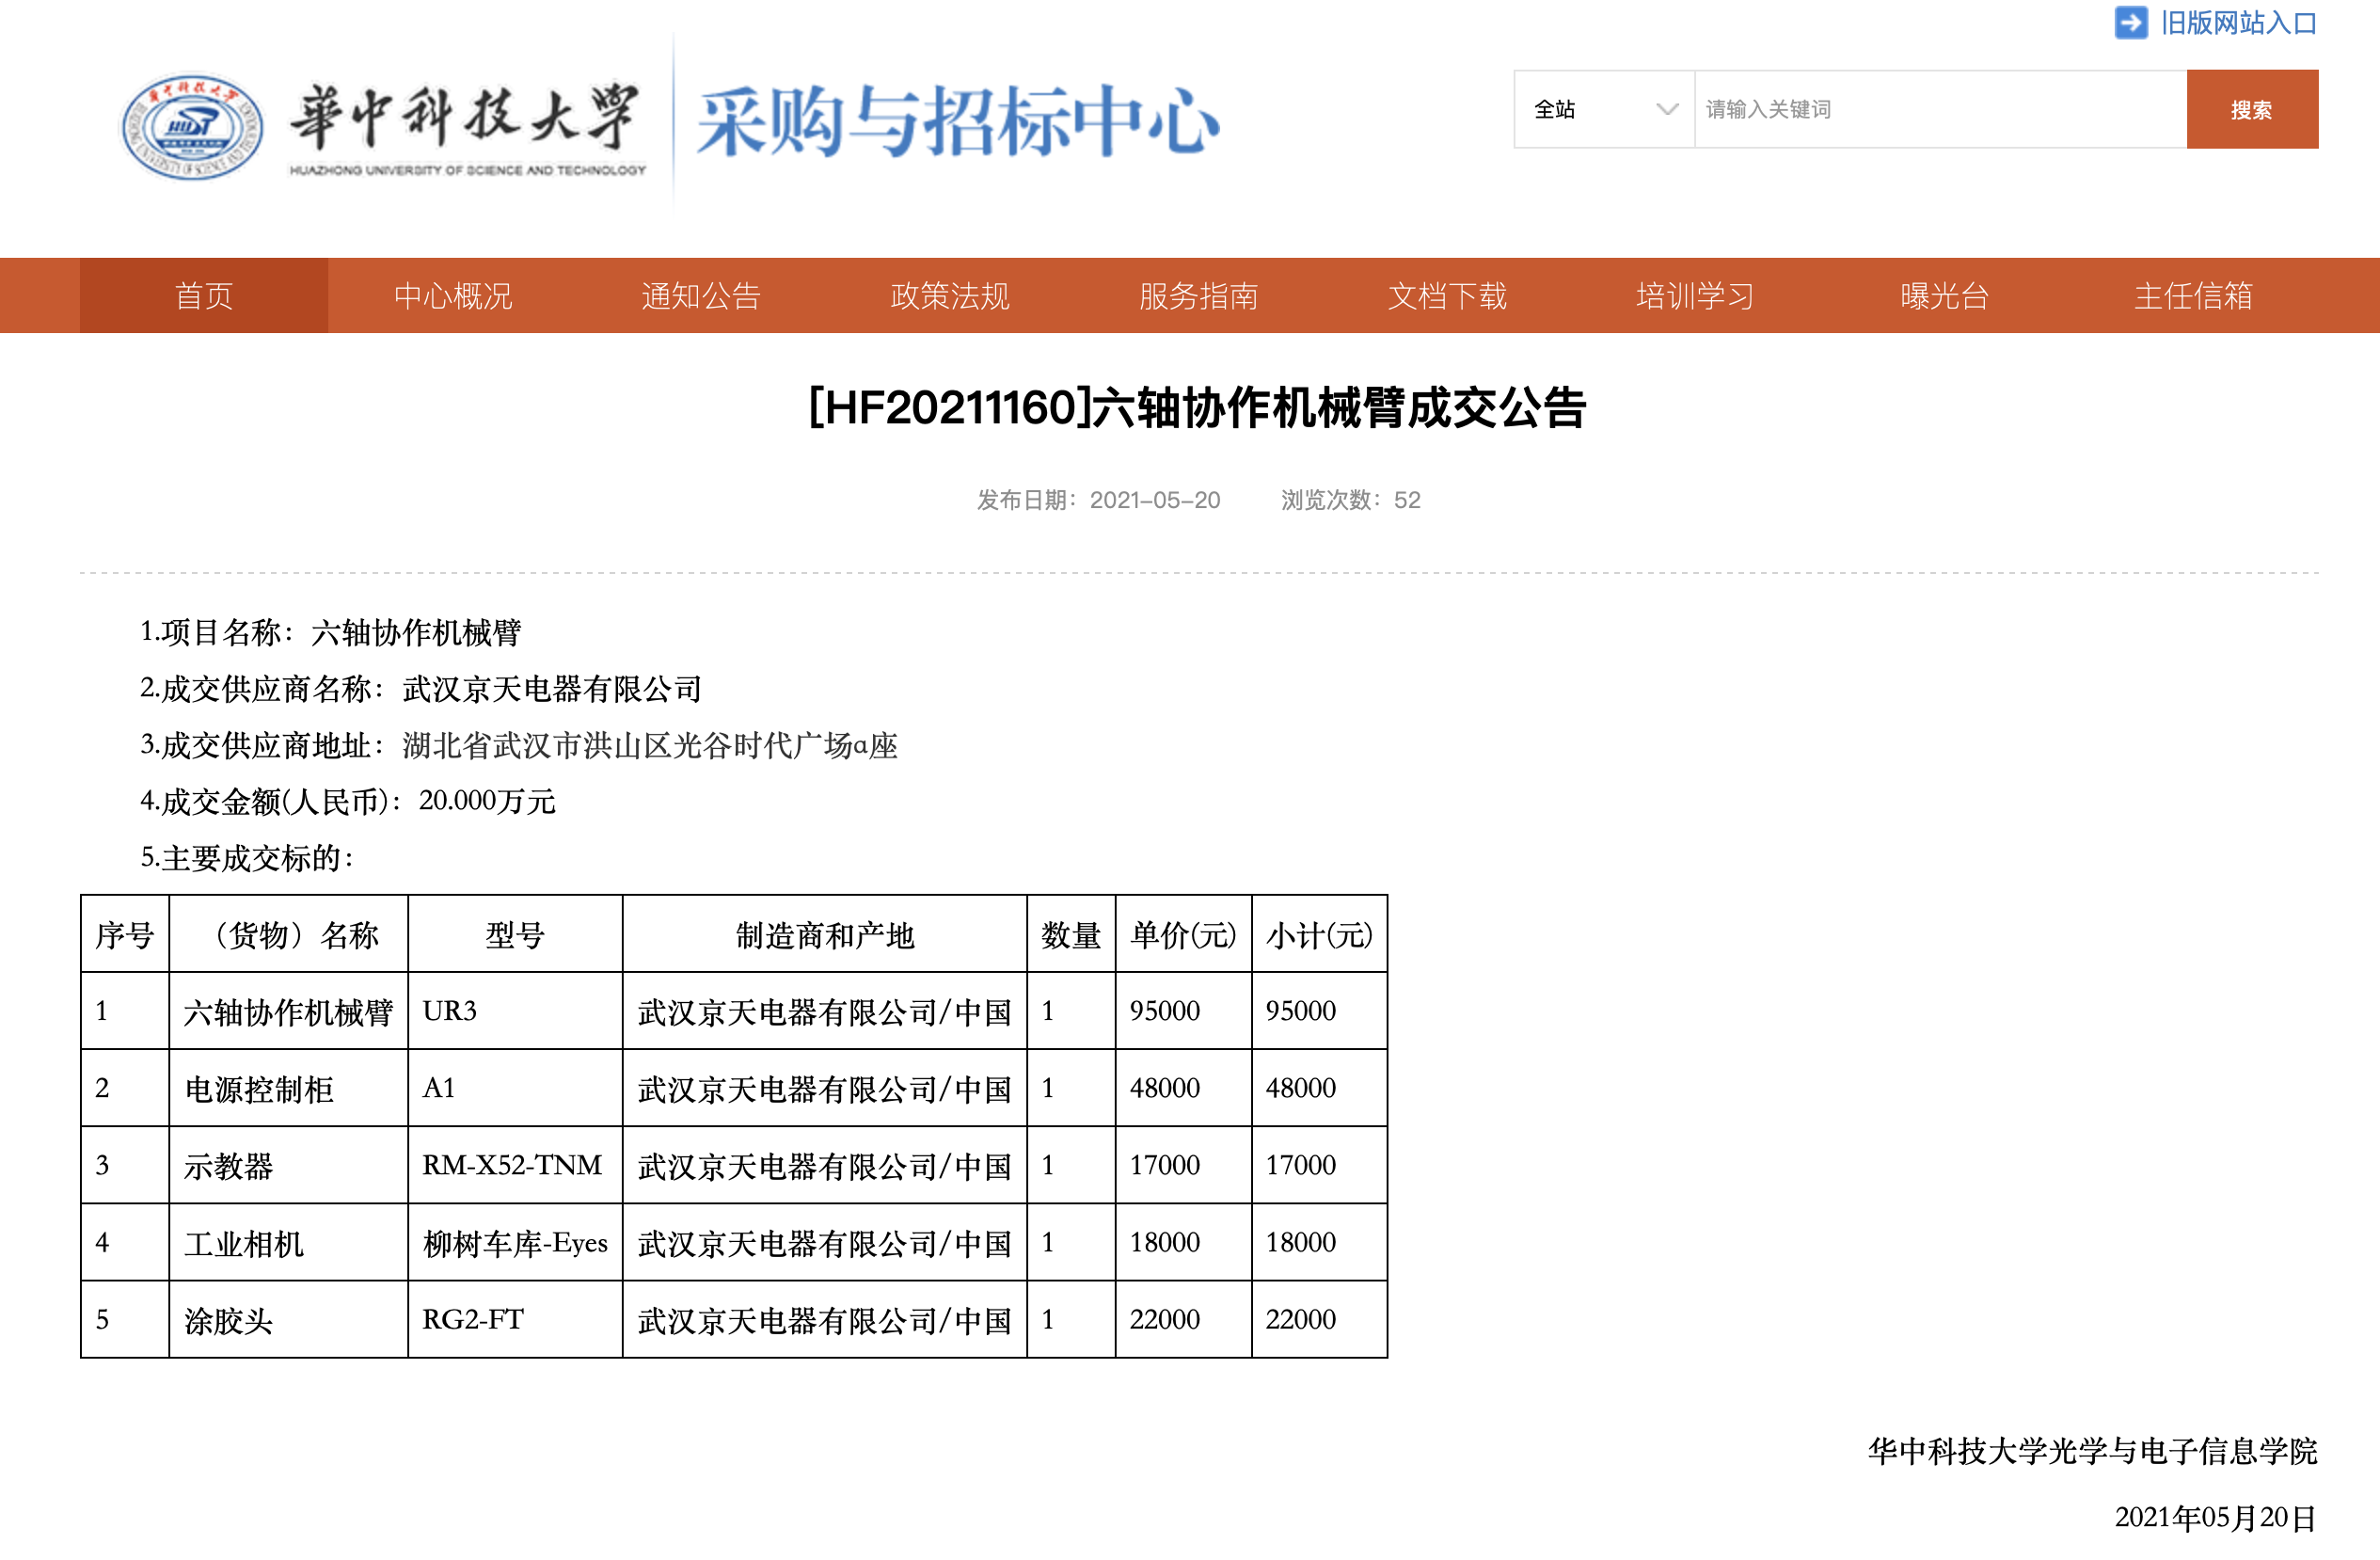Image resolution: width=2380 pixels, height=1560 pixels.
Task: Click the 柳树车库-Eyes model cell
Action: (515, 1242)
